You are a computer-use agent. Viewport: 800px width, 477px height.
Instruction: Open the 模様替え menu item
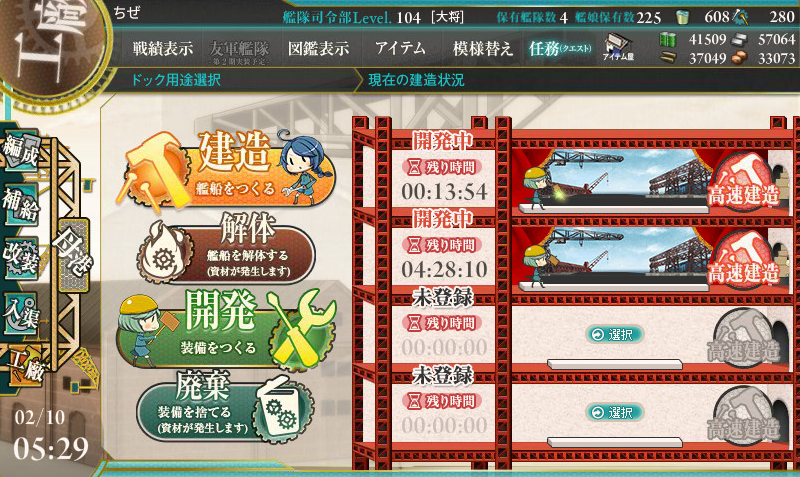[x=483, y=49]
